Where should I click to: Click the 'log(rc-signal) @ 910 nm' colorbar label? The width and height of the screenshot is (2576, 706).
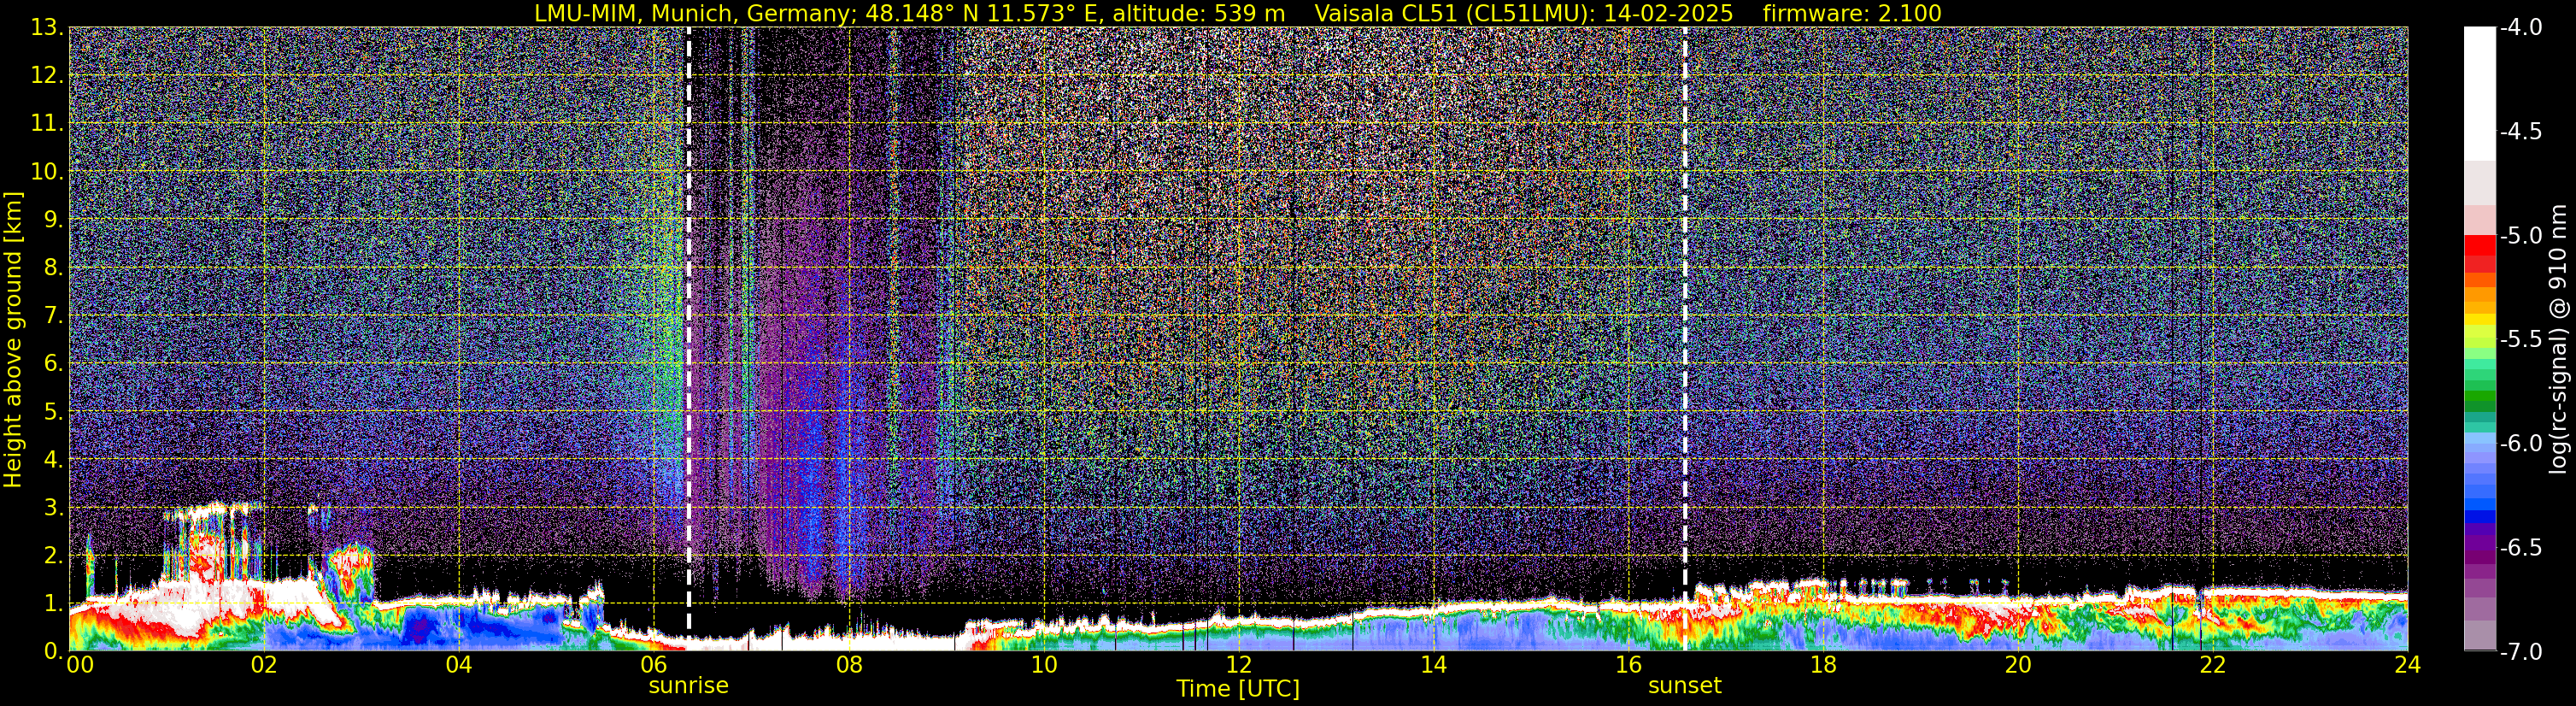2559,339
